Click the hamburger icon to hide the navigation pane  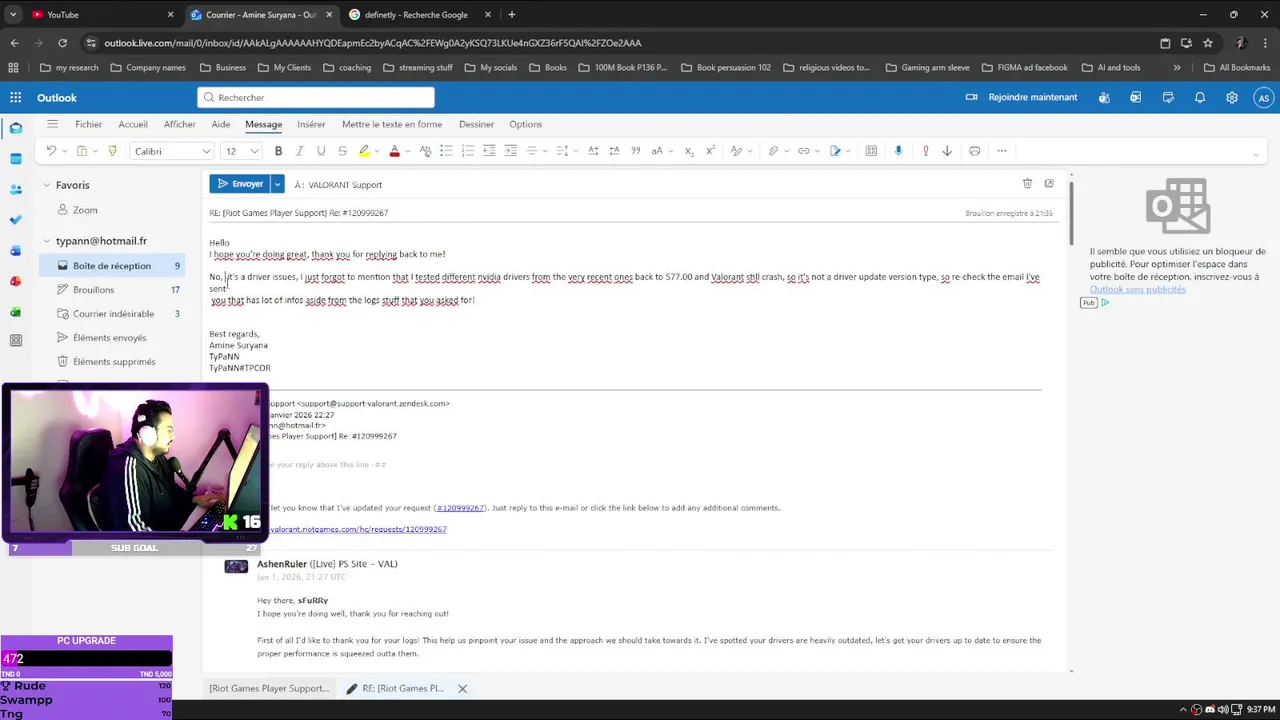pyautogui.click(x=52, y=124)
